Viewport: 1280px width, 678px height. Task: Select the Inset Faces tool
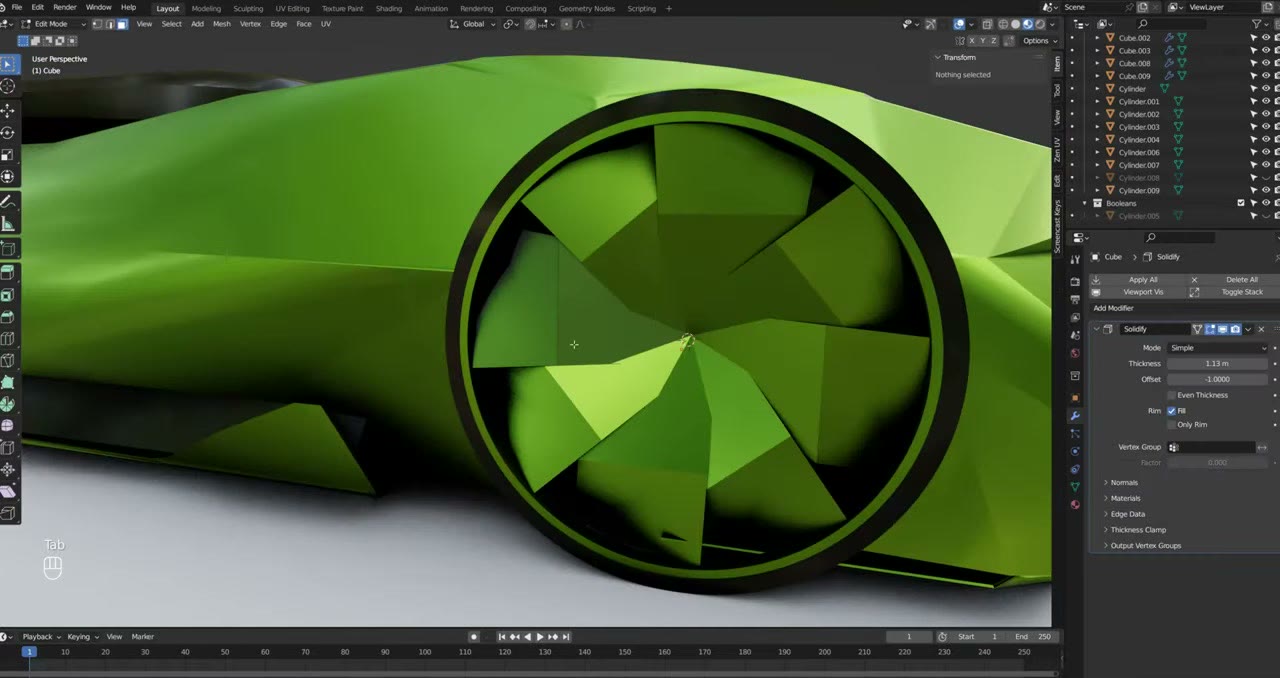[8, 295]
